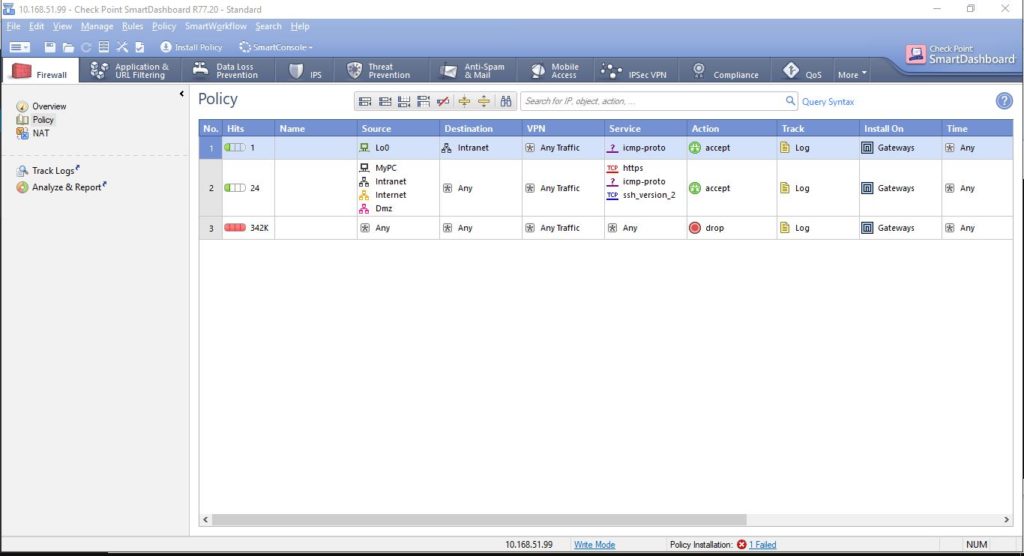Switch to Anti-Spam & Mail tab

point(473,71)
